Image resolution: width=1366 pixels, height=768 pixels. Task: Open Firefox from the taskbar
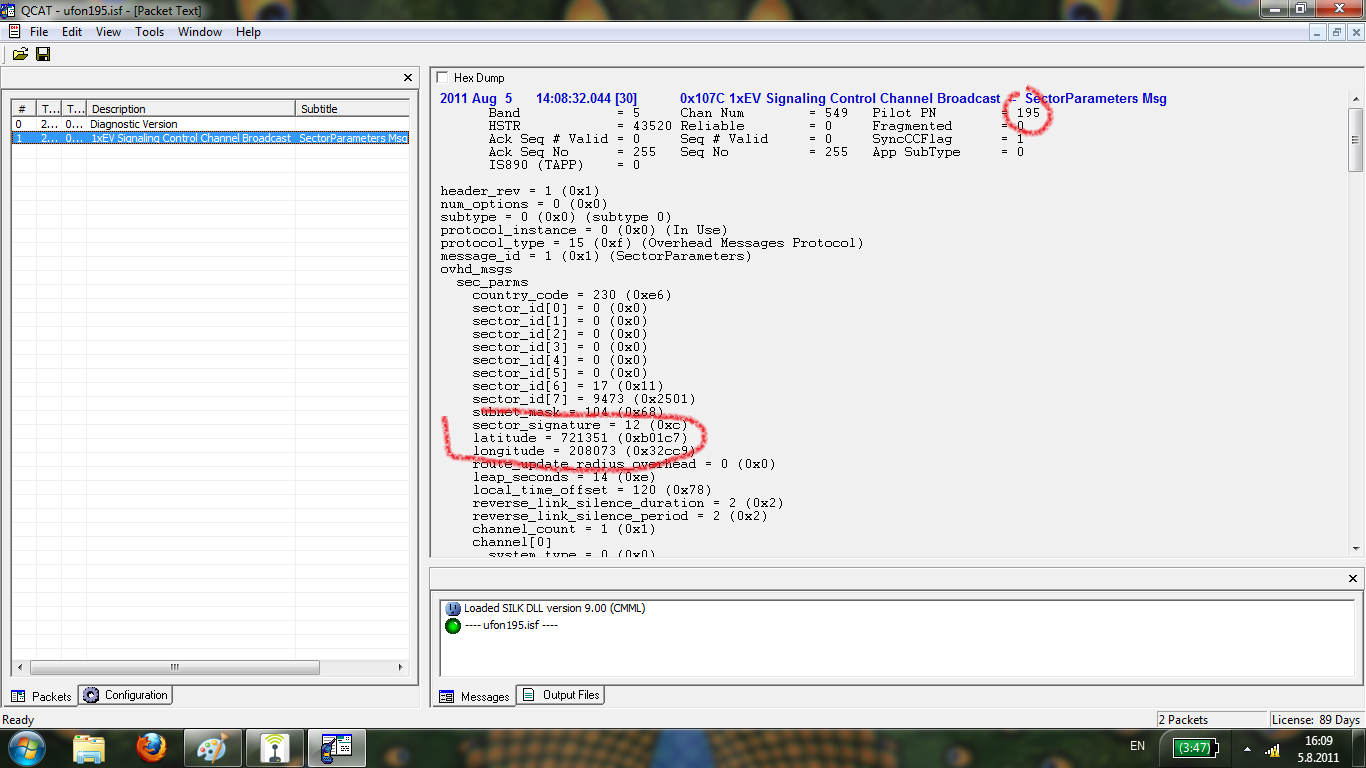(x=151, y=748)
